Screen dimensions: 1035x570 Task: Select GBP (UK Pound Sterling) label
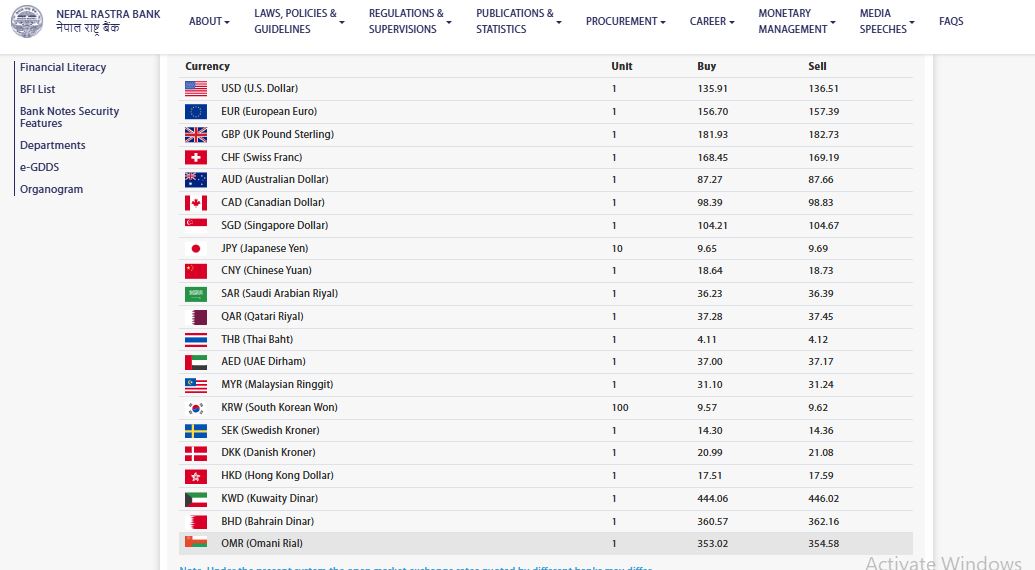click(x=277, y=135)
